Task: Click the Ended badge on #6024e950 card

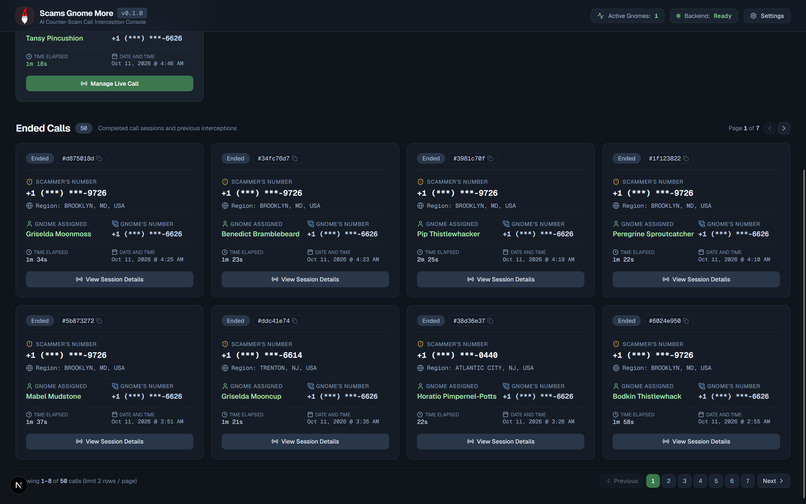Action: point(626,321)
